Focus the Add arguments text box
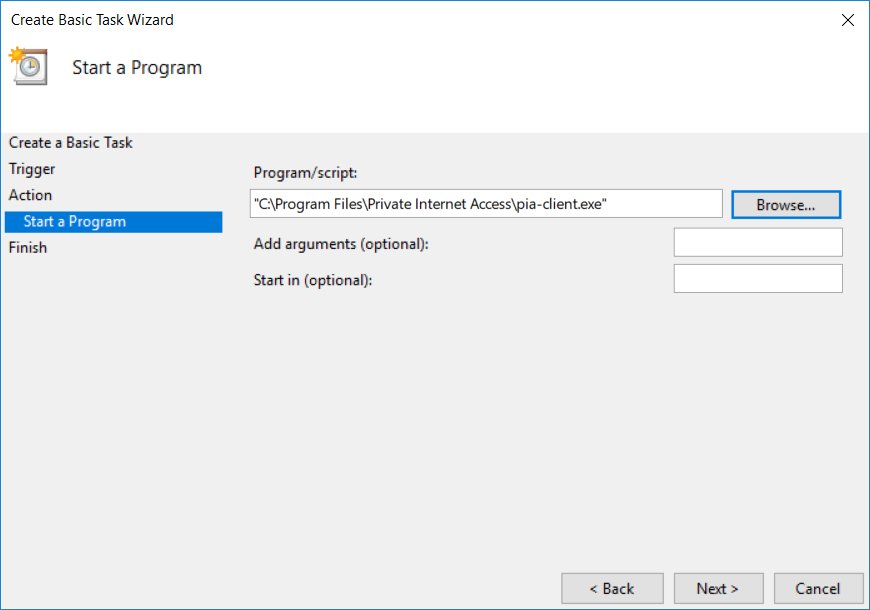 pos(757,242)
